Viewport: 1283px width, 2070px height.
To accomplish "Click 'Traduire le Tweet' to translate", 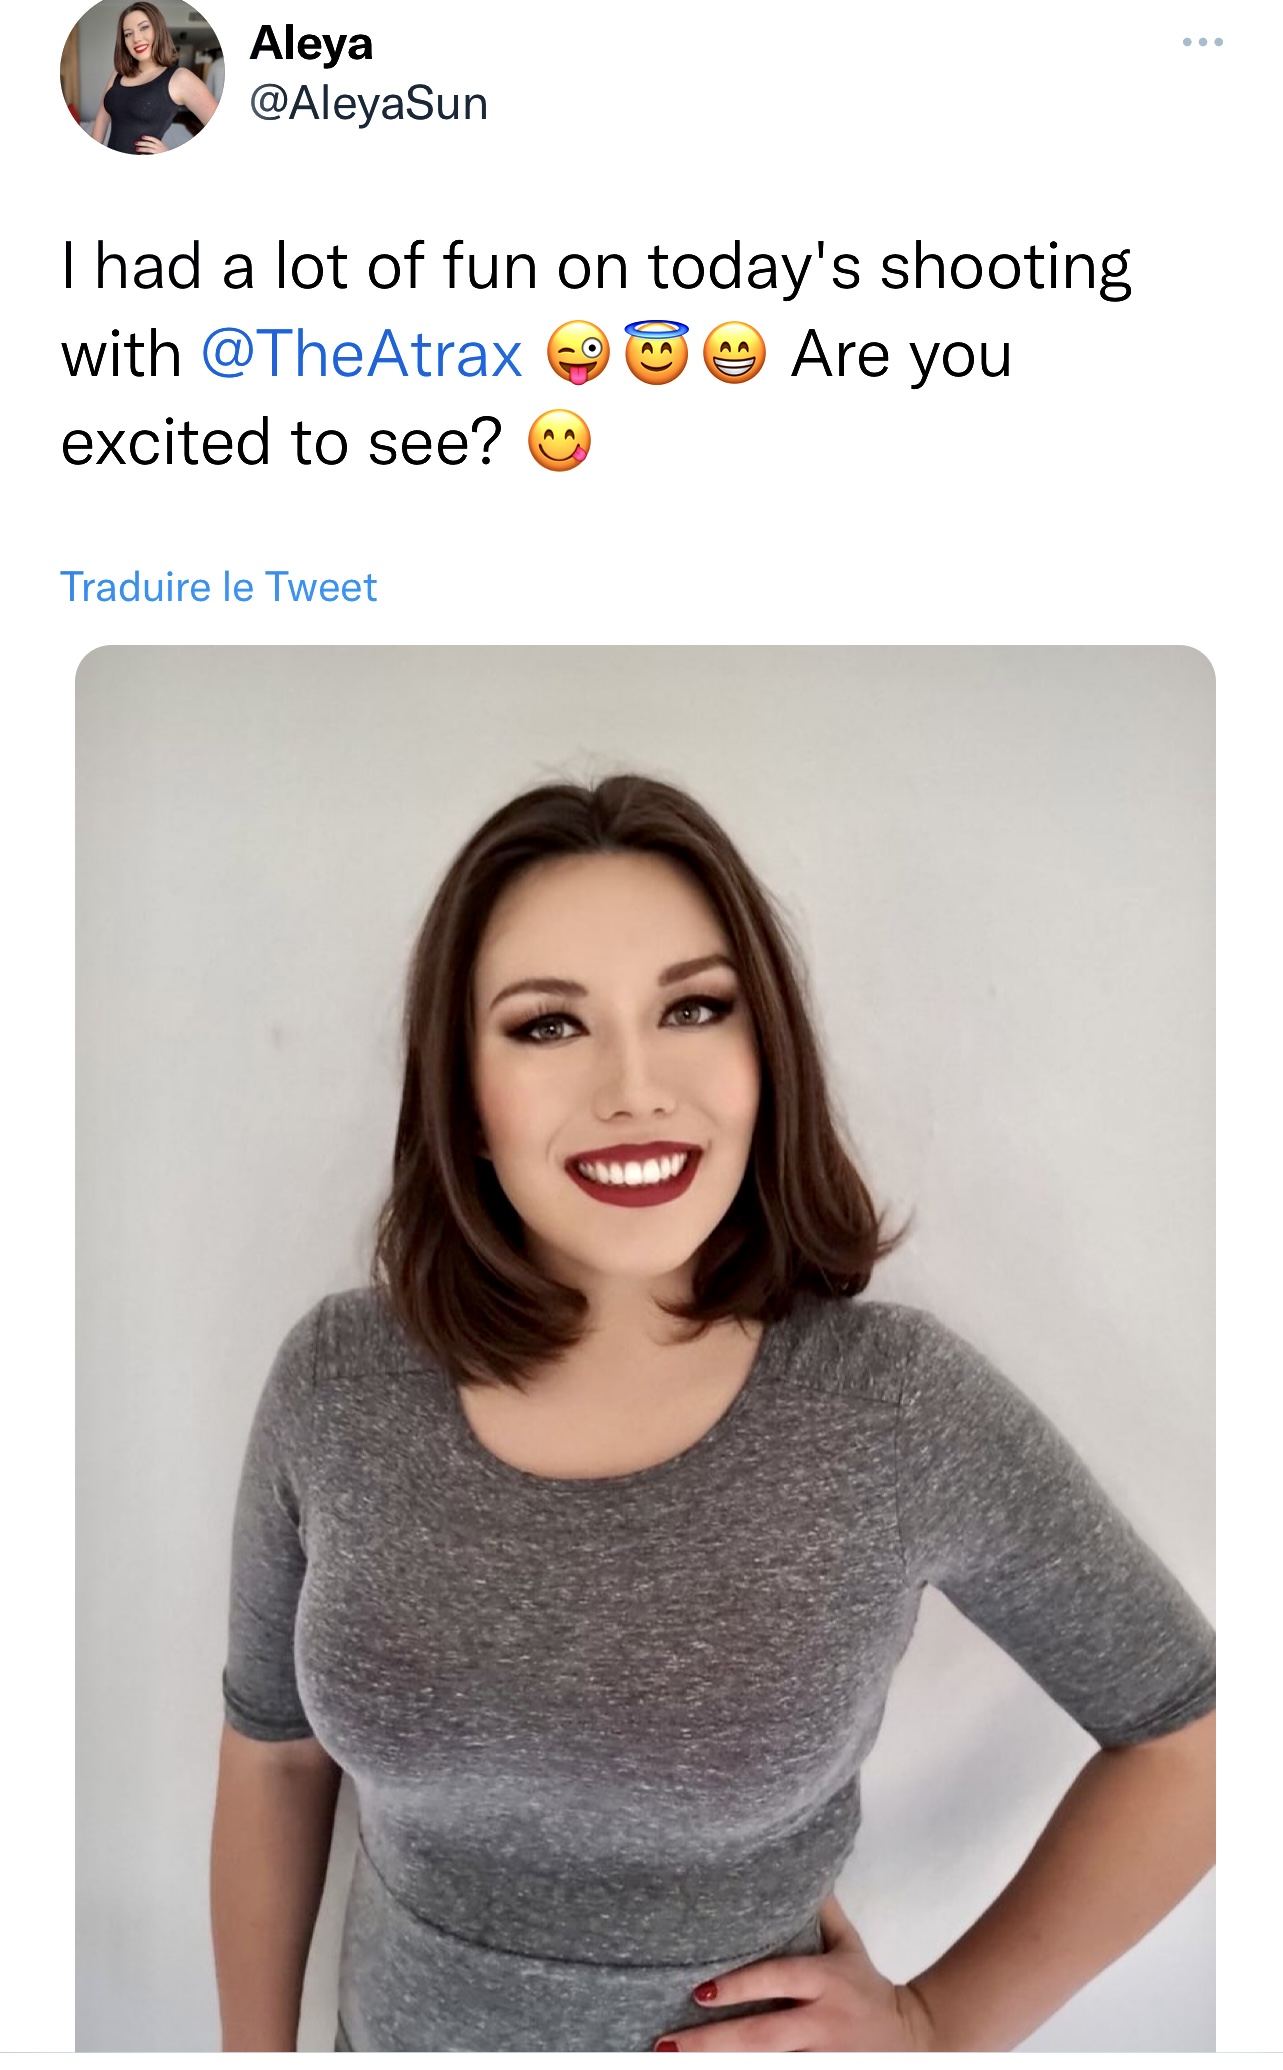I will pos(218,587).
